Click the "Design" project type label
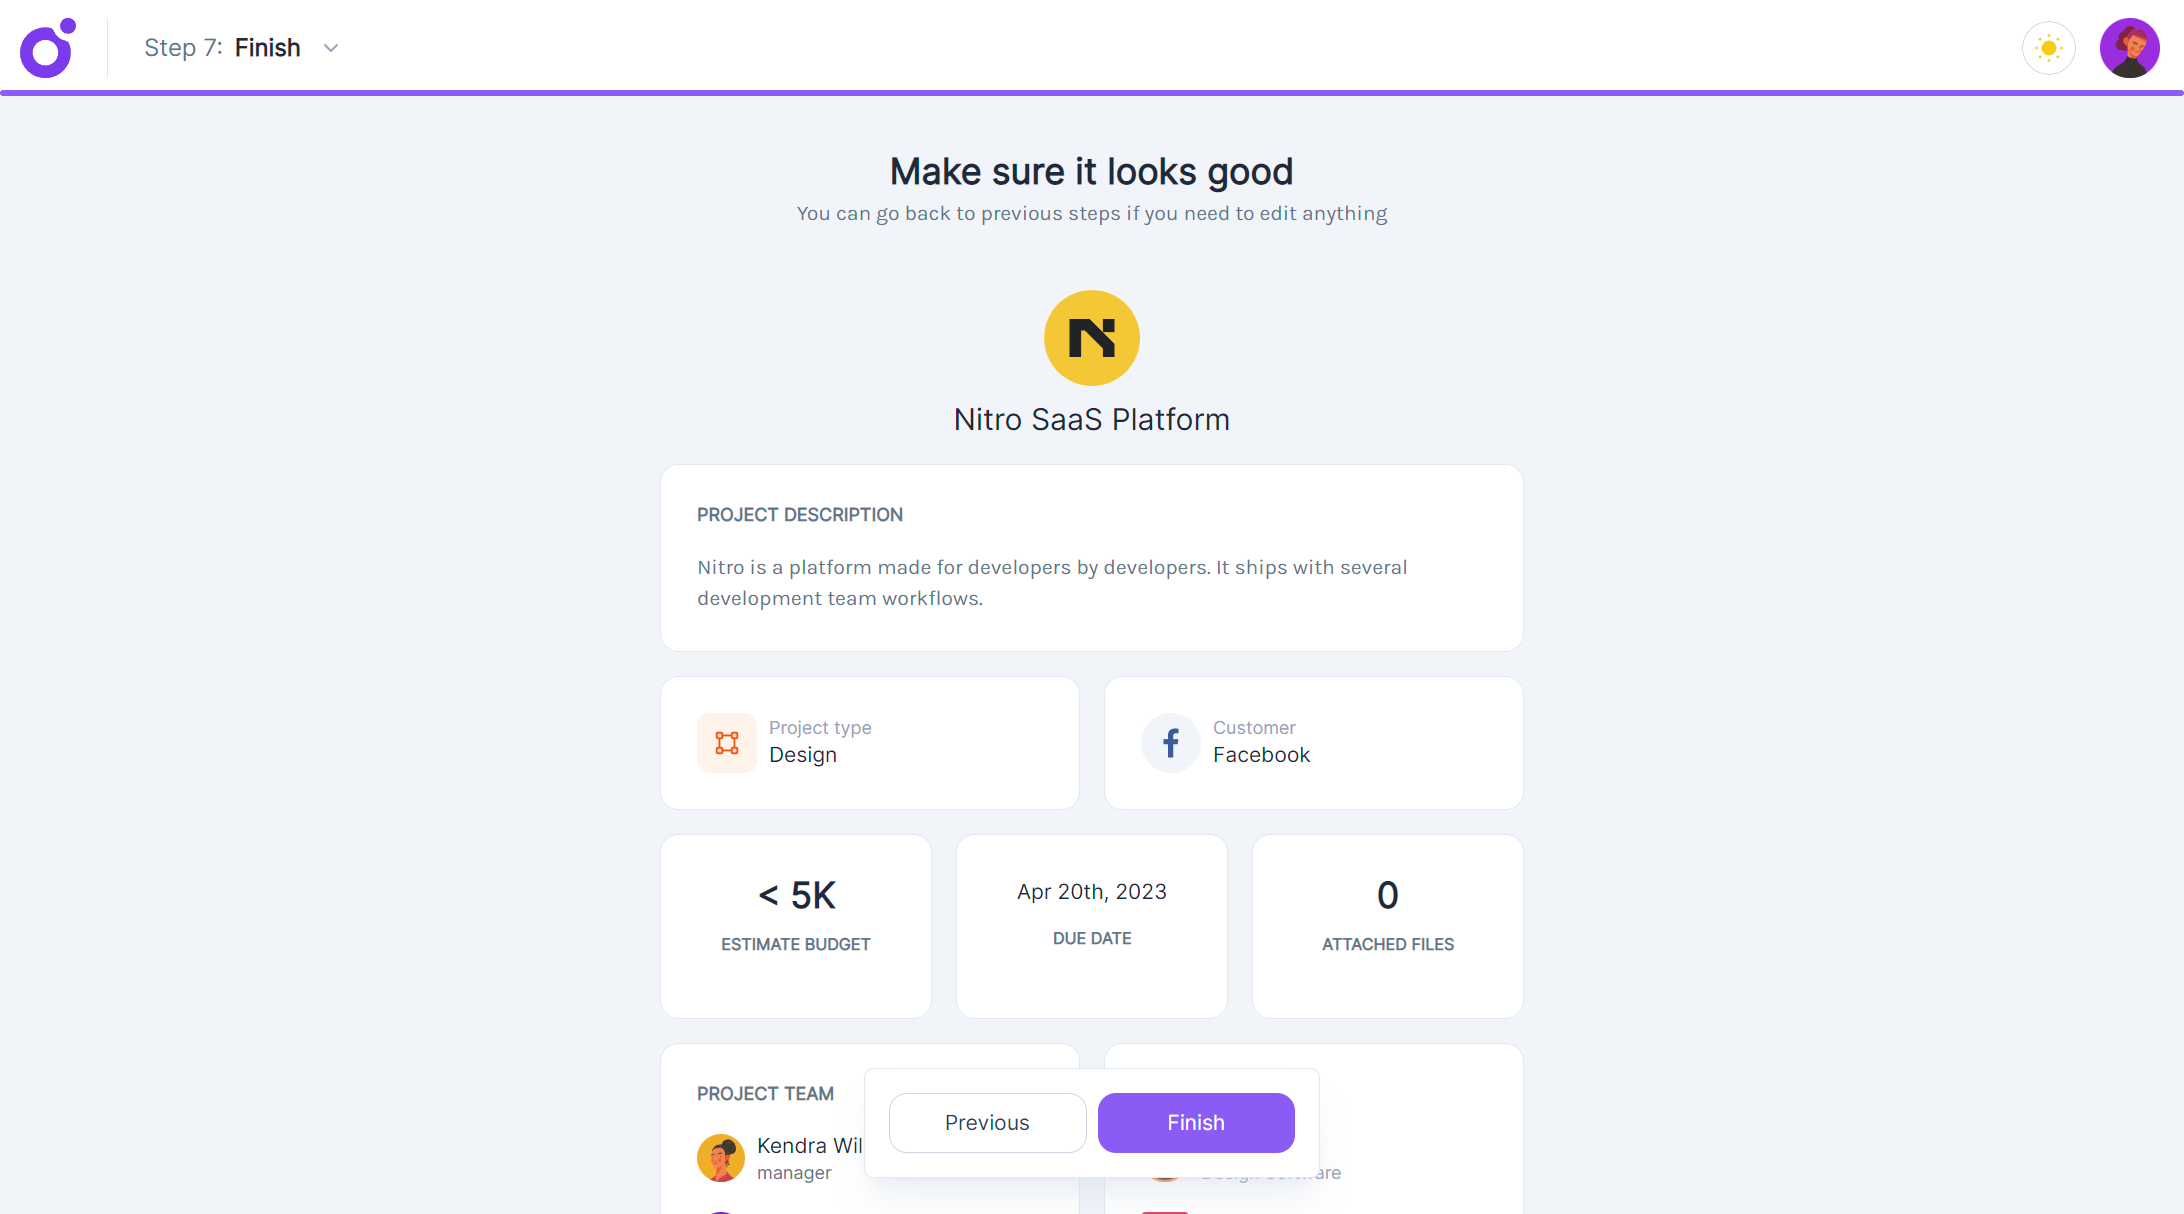This screenshot has width=2184, height=1214. 803,755
